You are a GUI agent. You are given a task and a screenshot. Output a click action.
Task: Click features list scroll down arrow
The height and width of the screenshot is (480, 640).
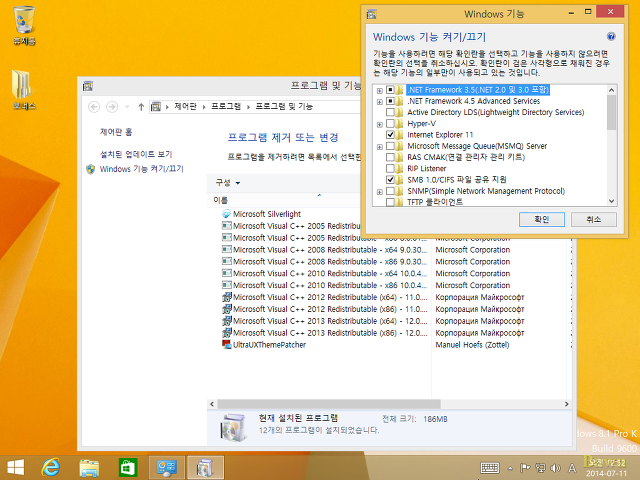coord(611,201)
